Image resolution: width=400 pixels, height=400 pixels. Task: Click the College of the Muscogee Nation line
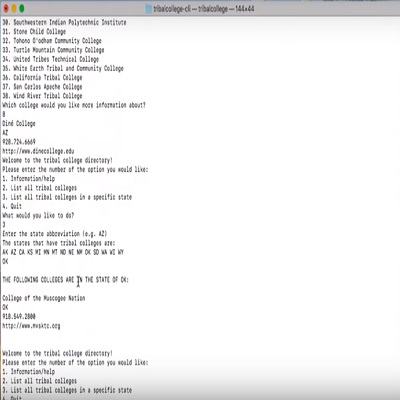pyautogui.click(x=44, y=298)
